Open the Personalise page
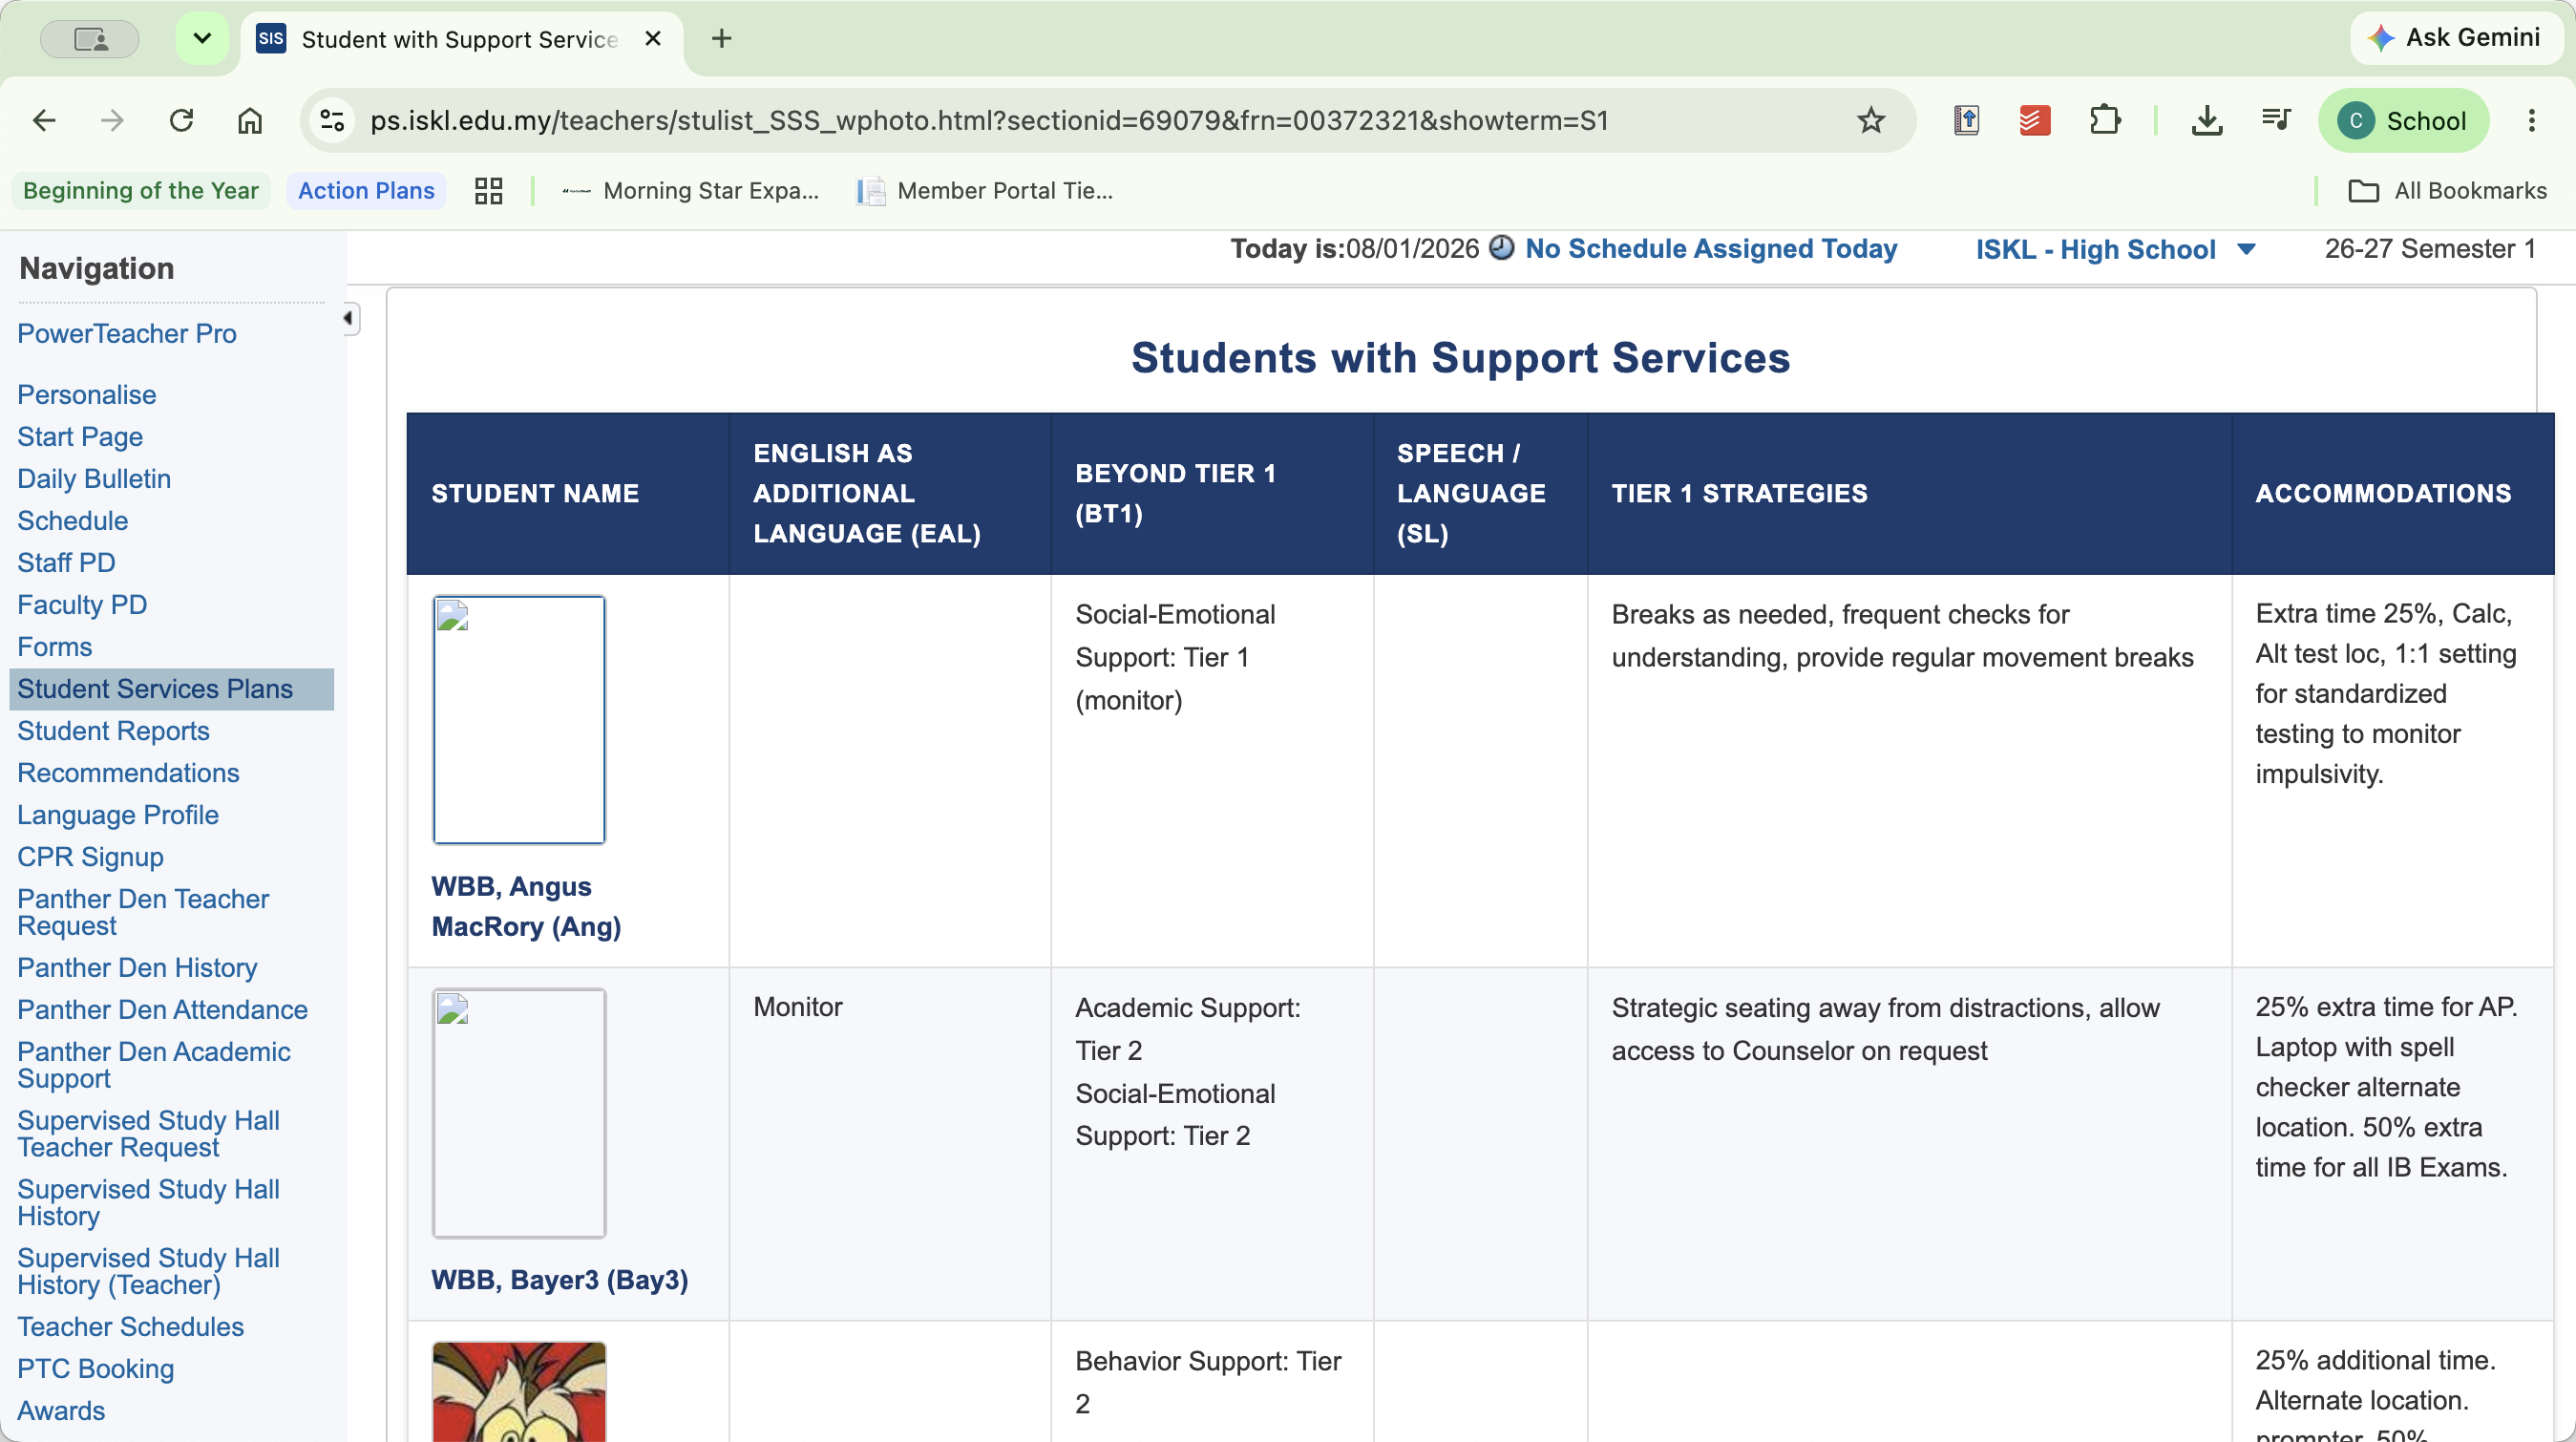2576x1442 pixels. [87, 395]
